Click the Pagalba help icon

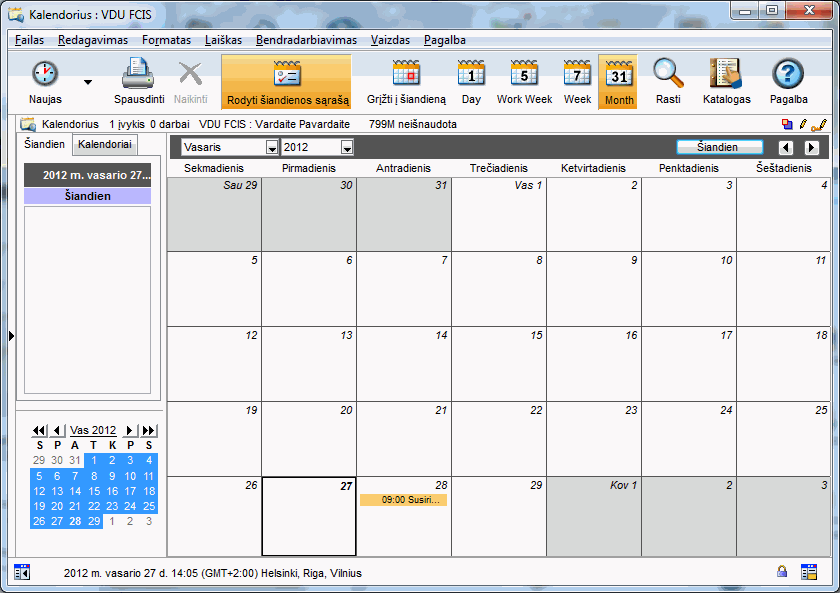pos(788,76)
